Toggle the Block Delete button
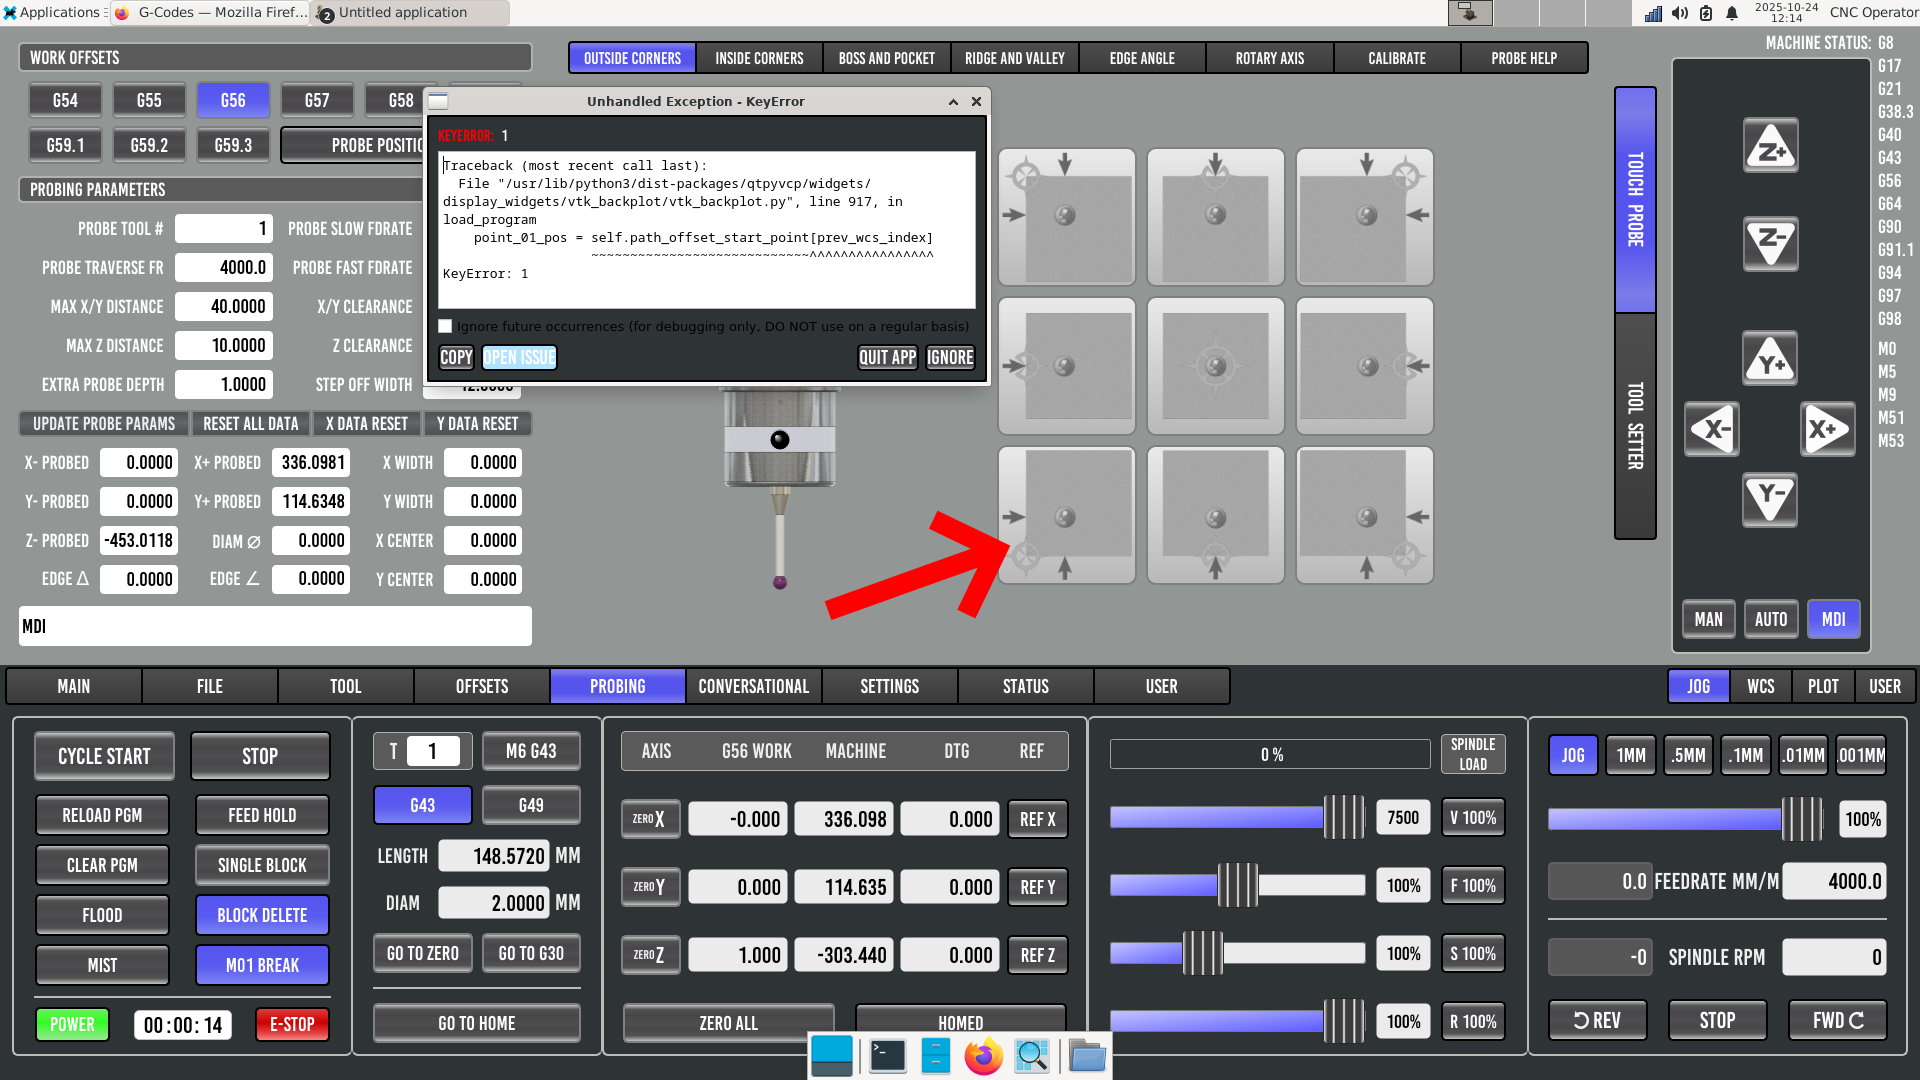This screenshot has height=1080, width=1920. coord(262,915)
